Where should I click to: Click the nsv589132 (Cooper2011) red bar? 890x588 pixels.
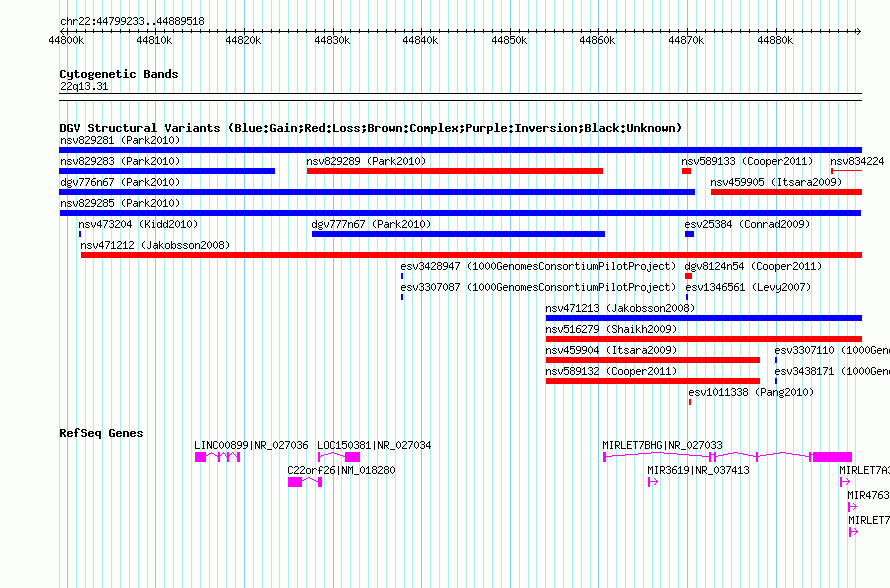tap(653, 381)
